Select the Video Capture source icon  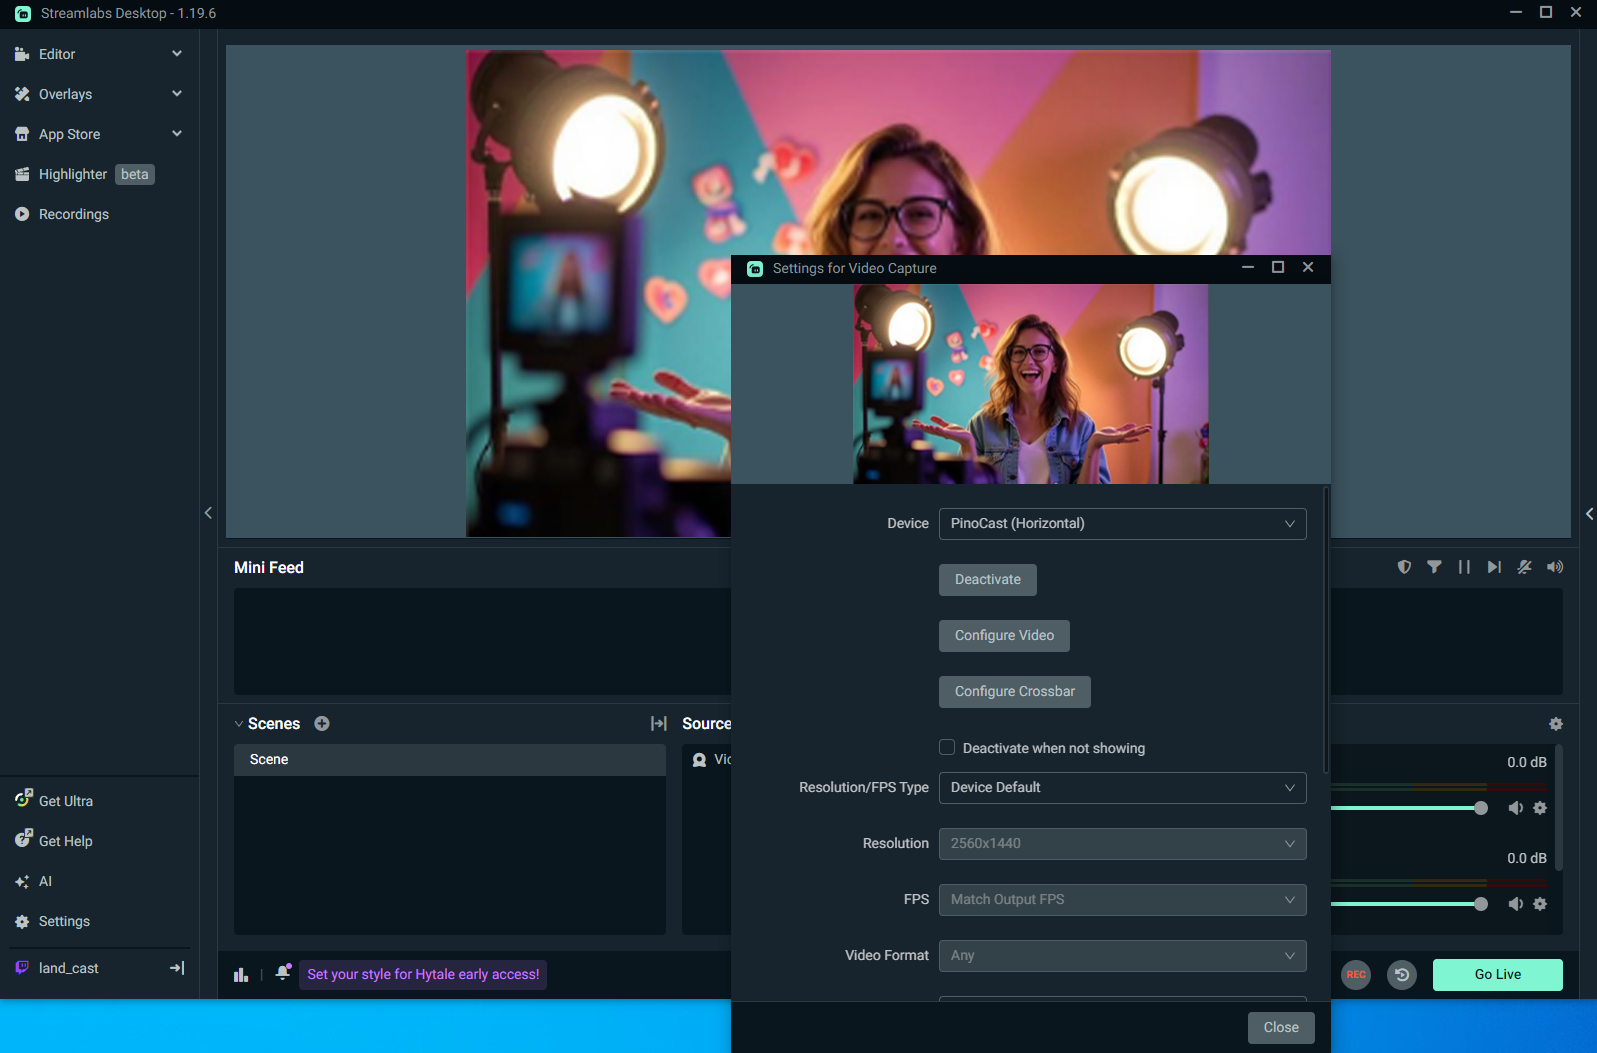pyautogui.click(x=700, y=760)
